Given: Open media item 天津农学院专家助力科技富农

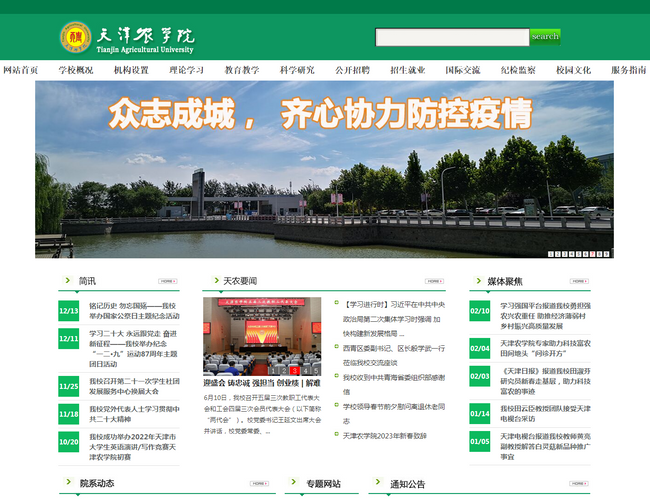Looking at the screenshot, I should coord(545,349).
